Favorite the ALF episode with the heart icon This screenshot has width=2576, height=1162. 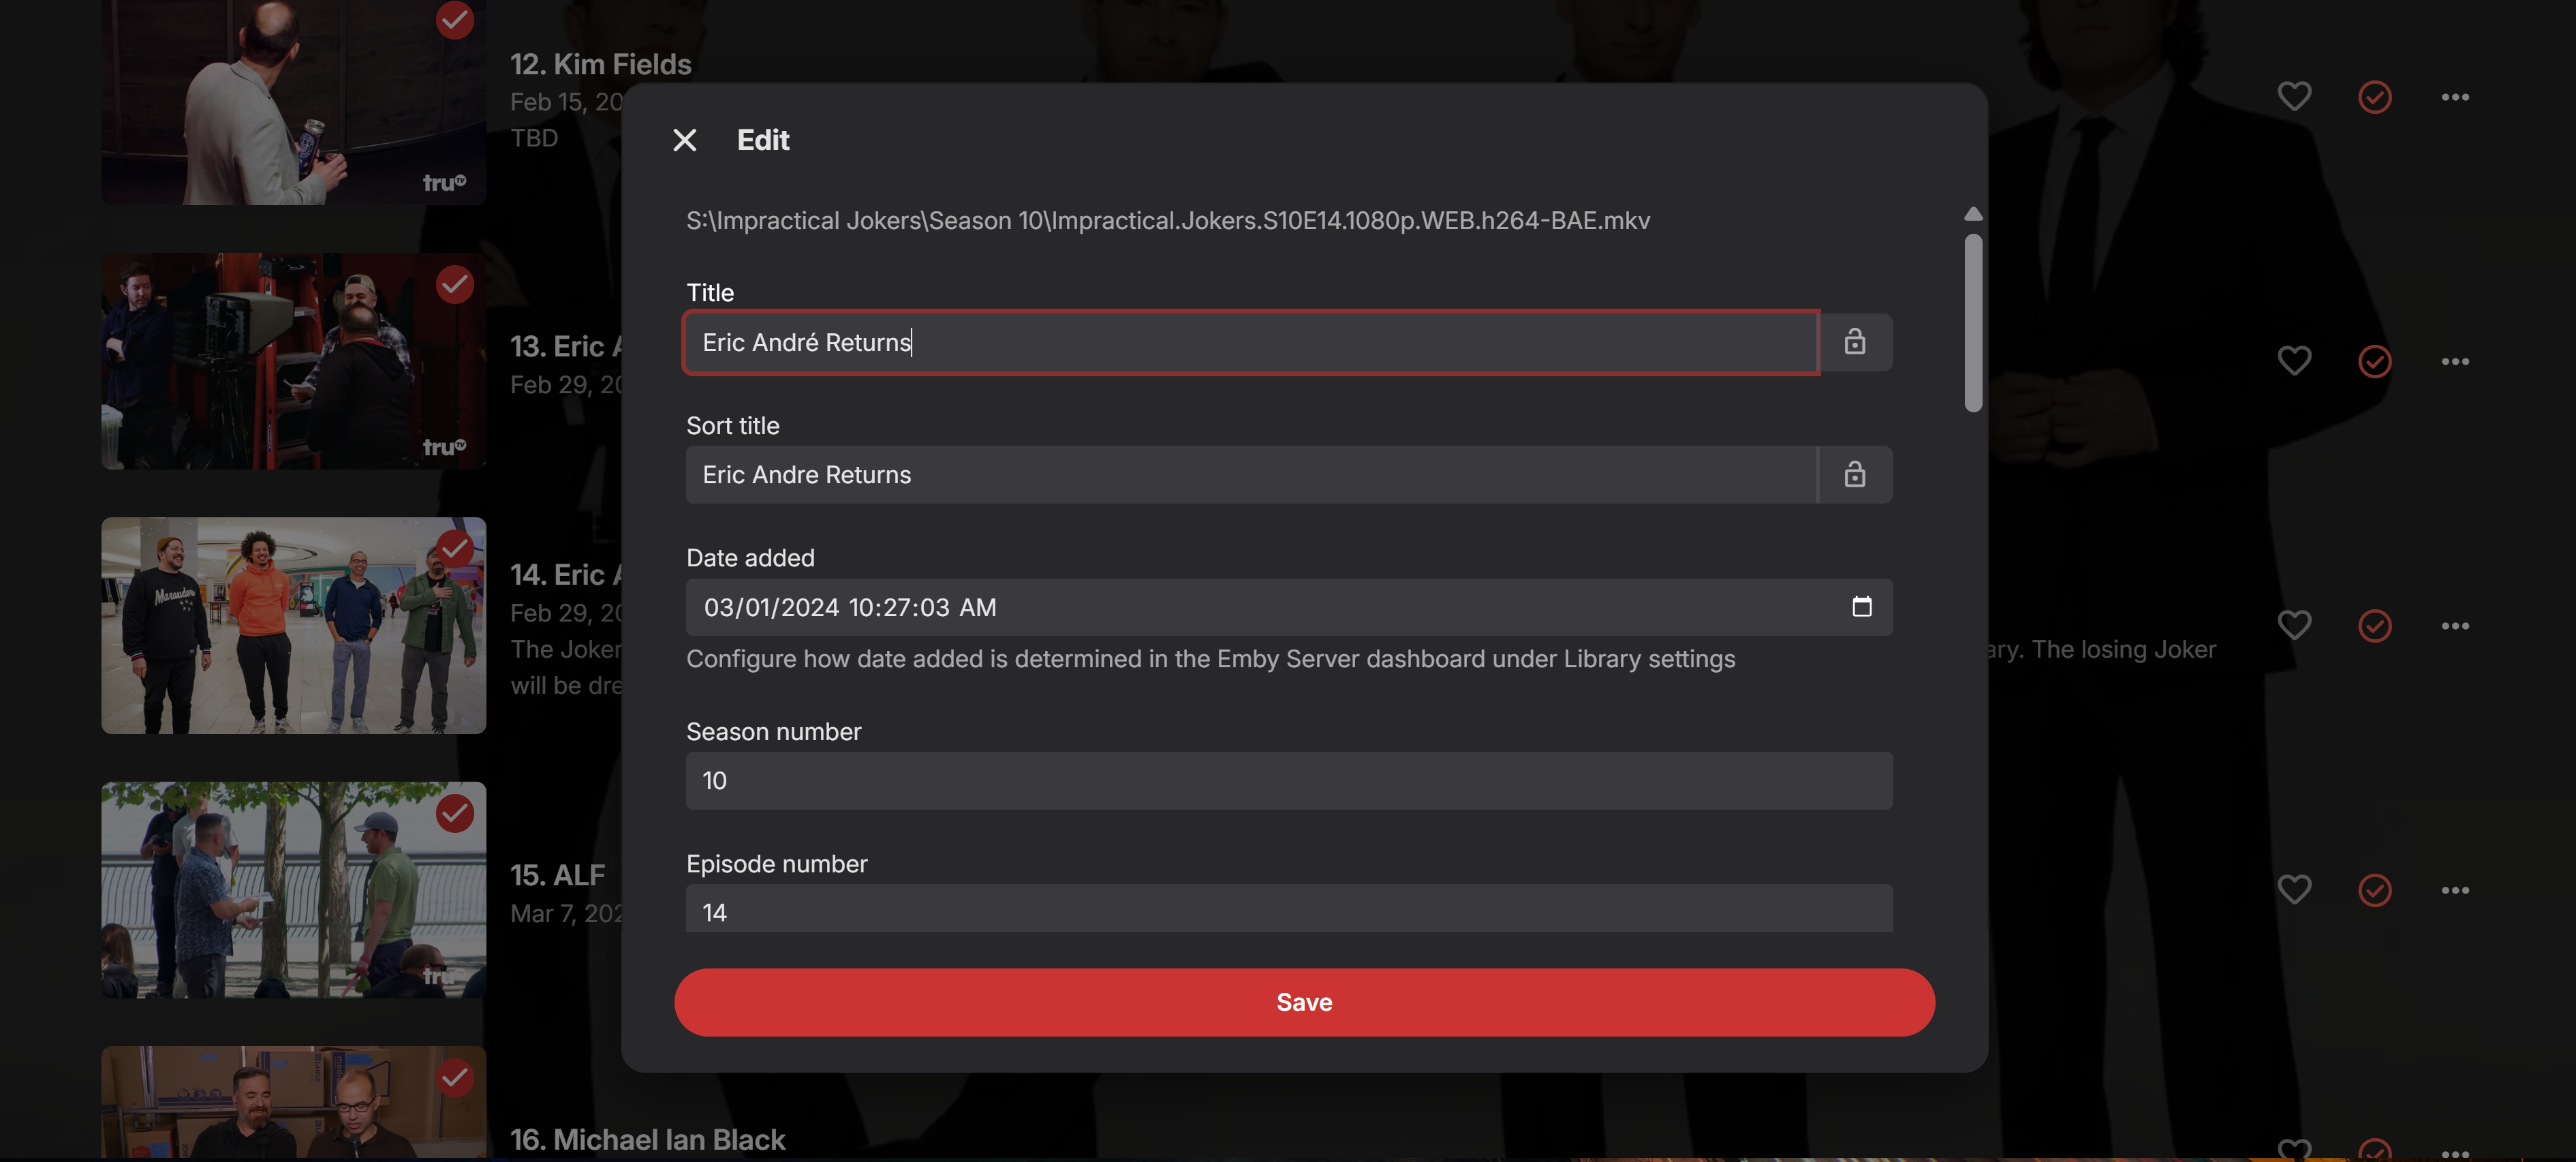[2294, 890]
